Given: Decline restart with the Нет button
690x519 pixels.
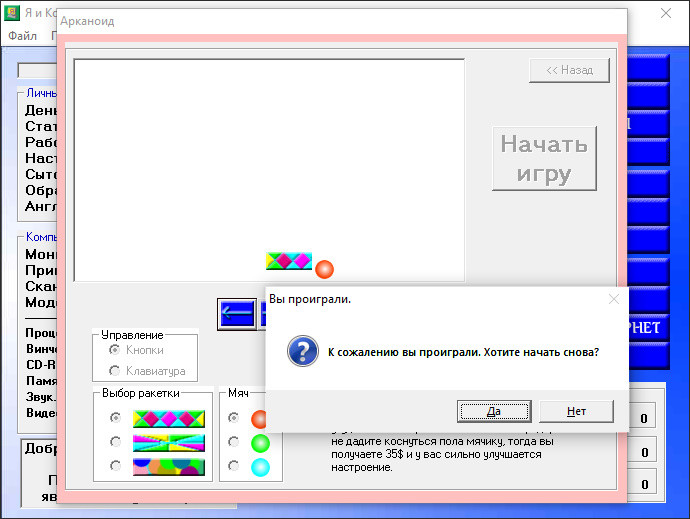Looking at the screenshot, I should pyautogui.click(x=576, y=411).
